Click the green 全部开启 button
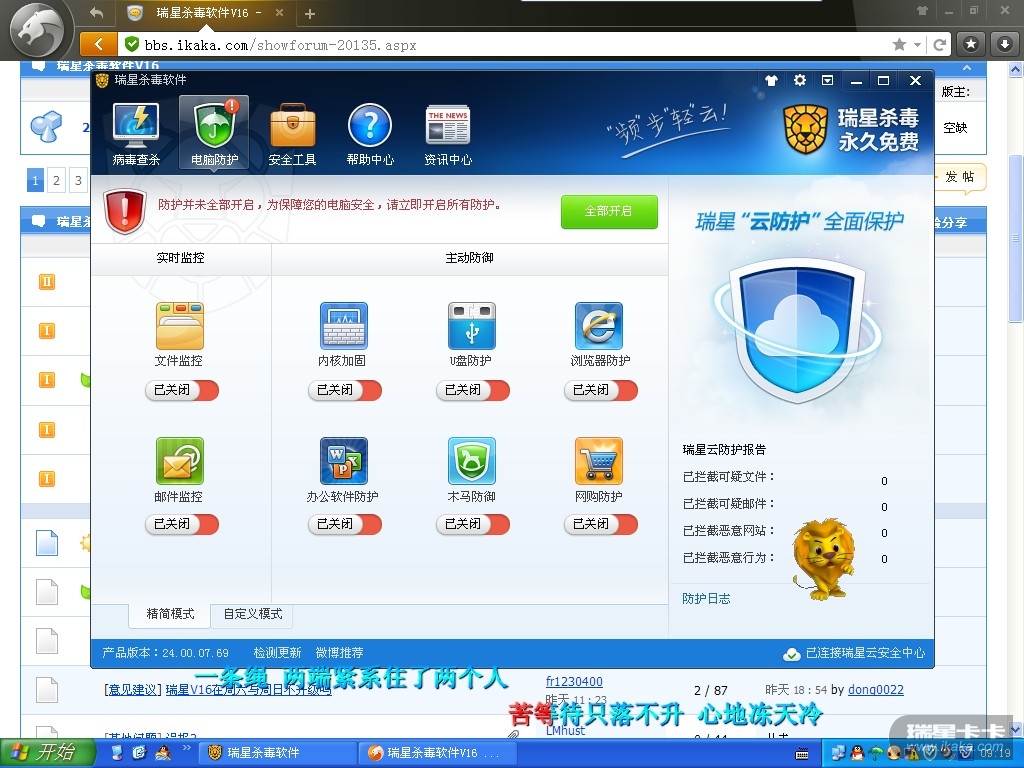 609,212
